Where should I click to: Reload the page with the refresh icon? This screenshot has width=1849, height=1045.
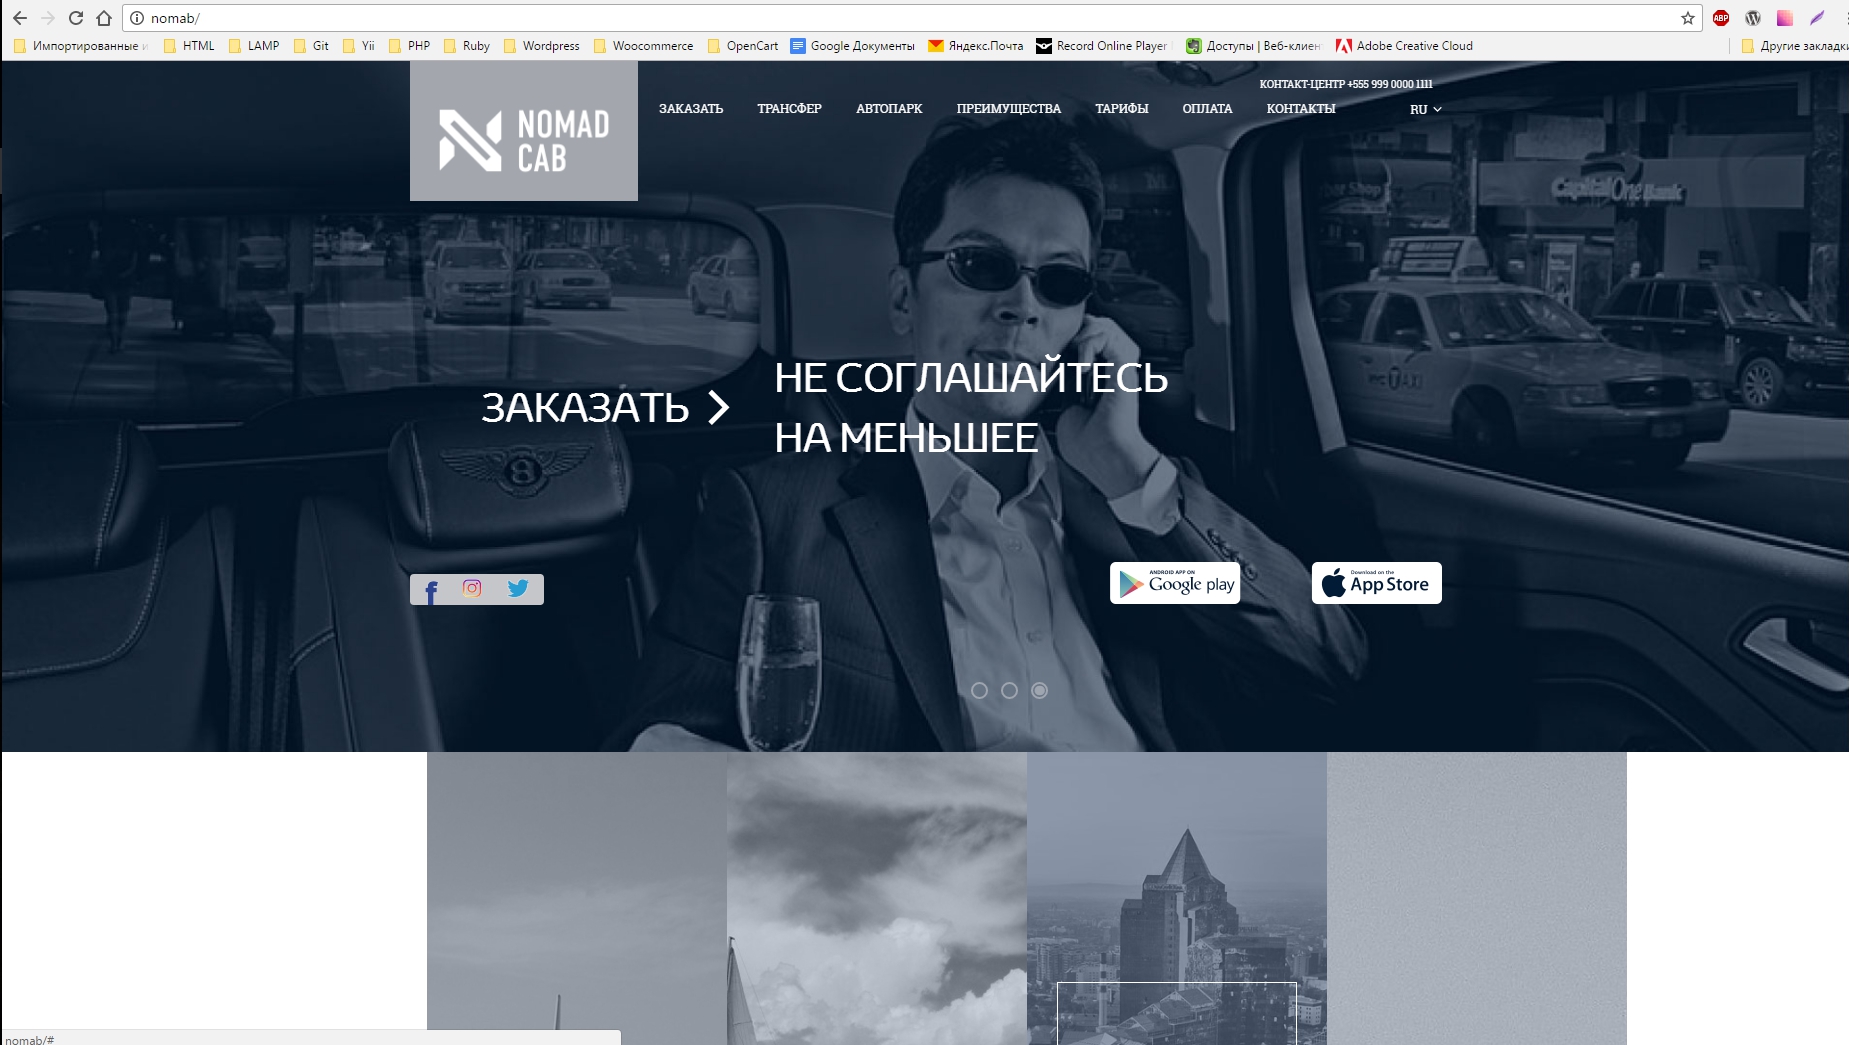76,18
